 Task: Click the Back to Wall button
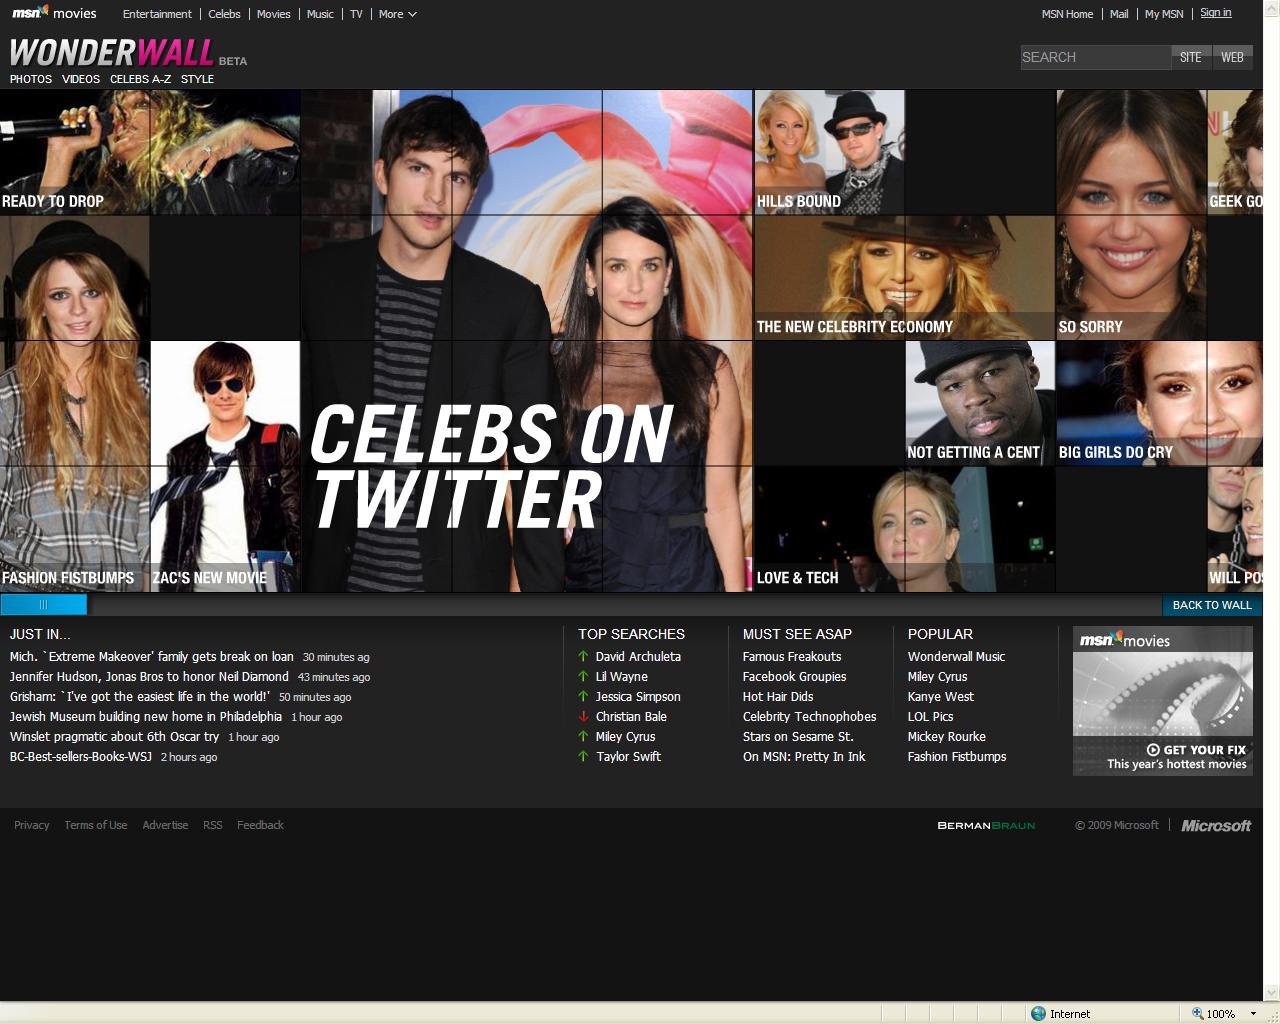(x=1212, y=605)
